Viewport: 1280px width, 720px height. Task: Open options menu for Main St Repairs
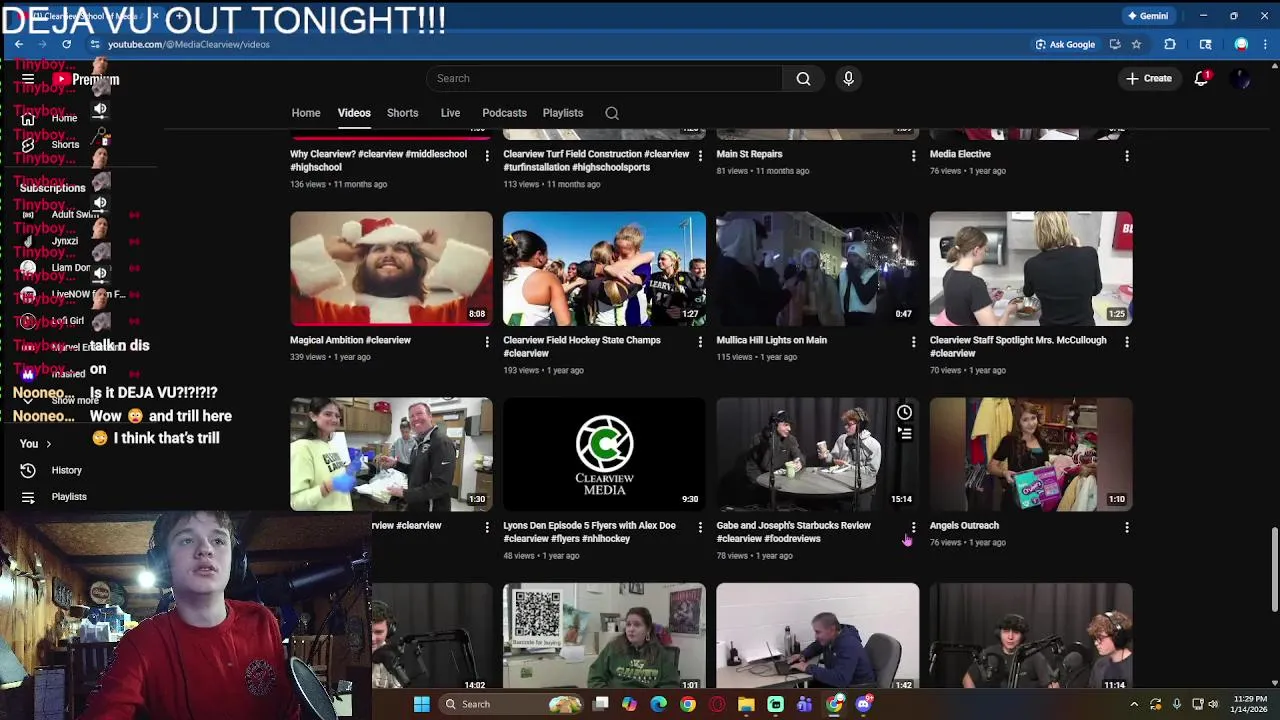pos(913,156)
